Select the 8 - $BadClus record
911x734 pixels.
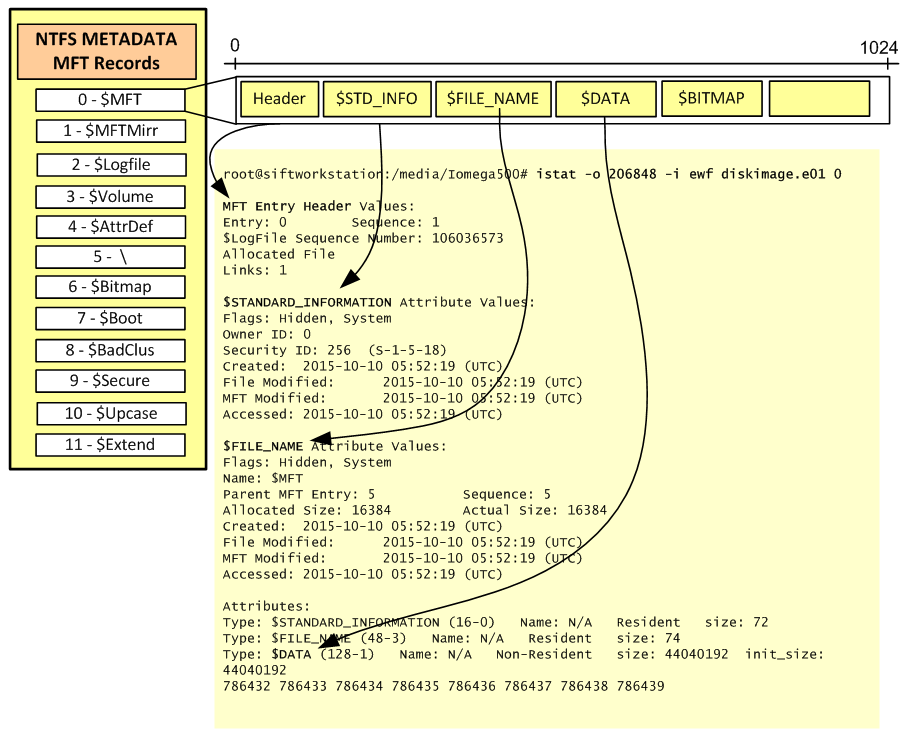pos(110,350)
